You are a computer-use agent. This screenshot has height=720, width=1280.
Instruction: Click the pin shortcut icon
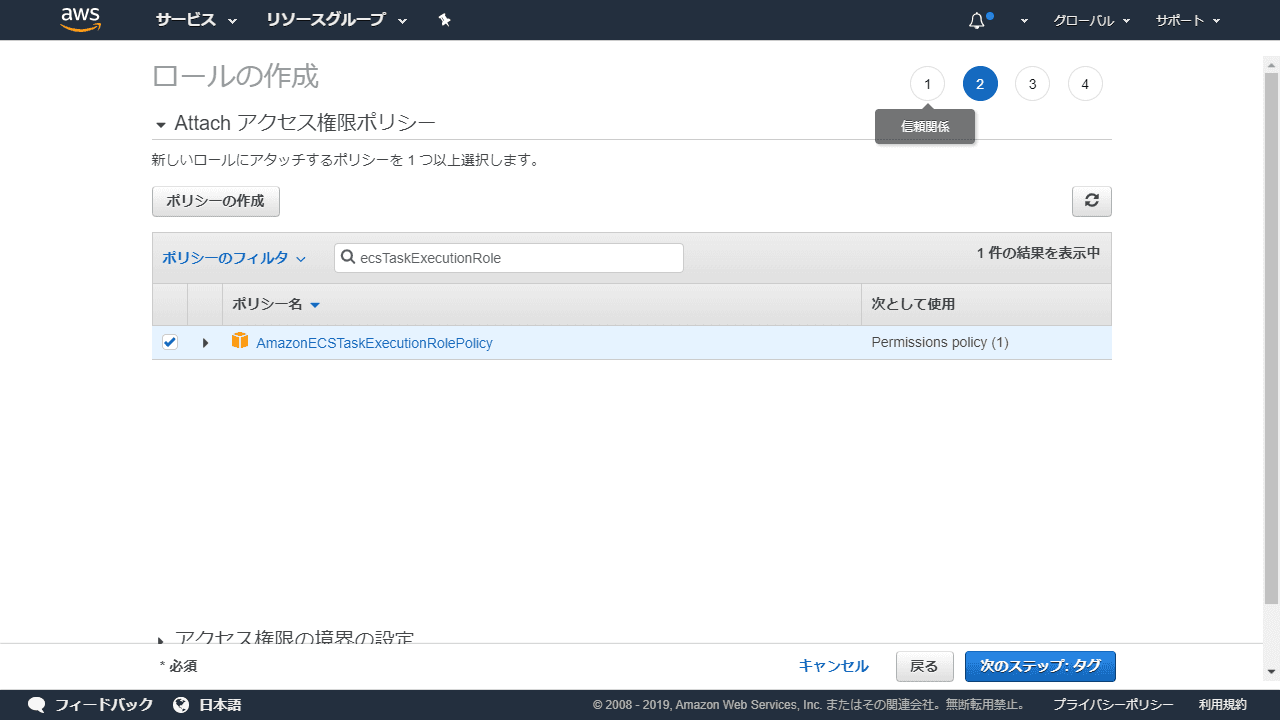coord(445,20)
